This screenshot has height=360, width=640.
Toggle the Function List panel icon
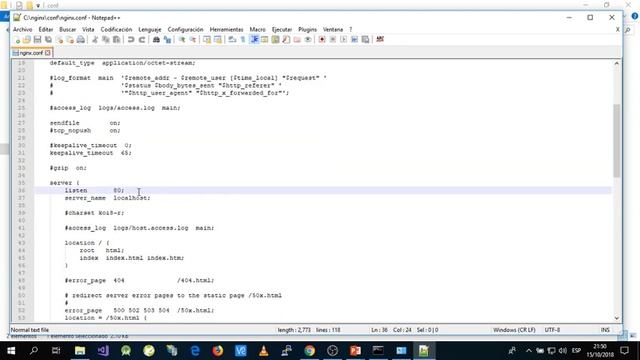[x=286, y=40]
